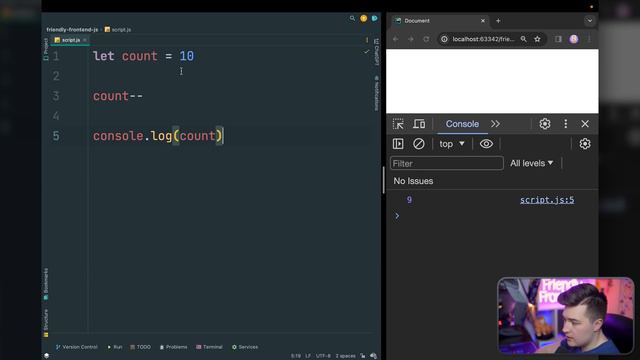This screenshot has height=360, width=640.
Task: Bookmark this page with the star icon
Action: click(x=537, y=39)
